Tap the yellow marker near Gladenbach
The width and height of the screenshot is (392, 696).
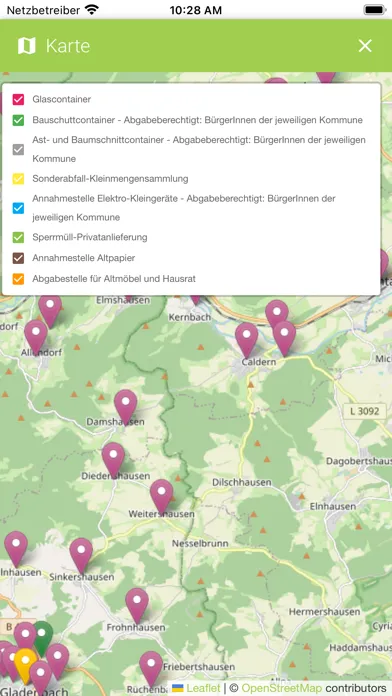pyautogui.click(x=25, y=665)
